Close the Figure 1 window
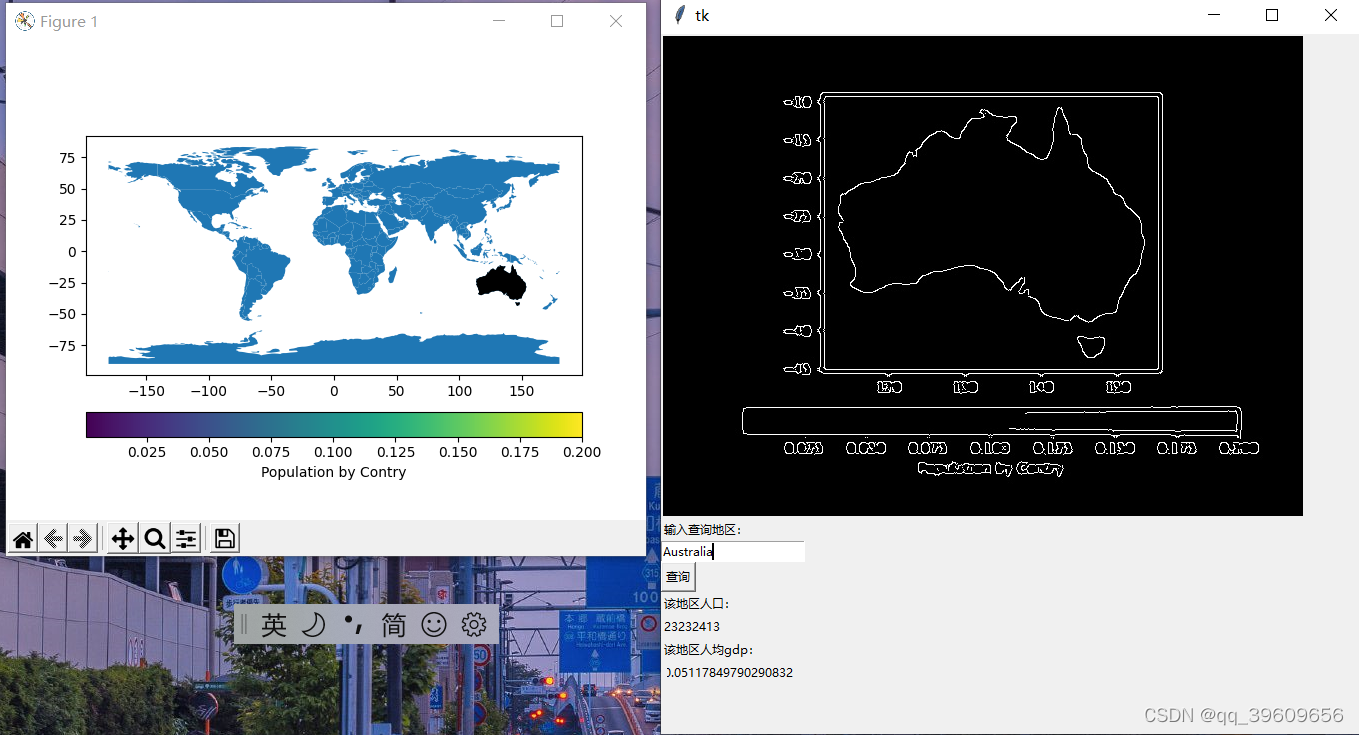1359x735 pixels. (x=616, y=21)
